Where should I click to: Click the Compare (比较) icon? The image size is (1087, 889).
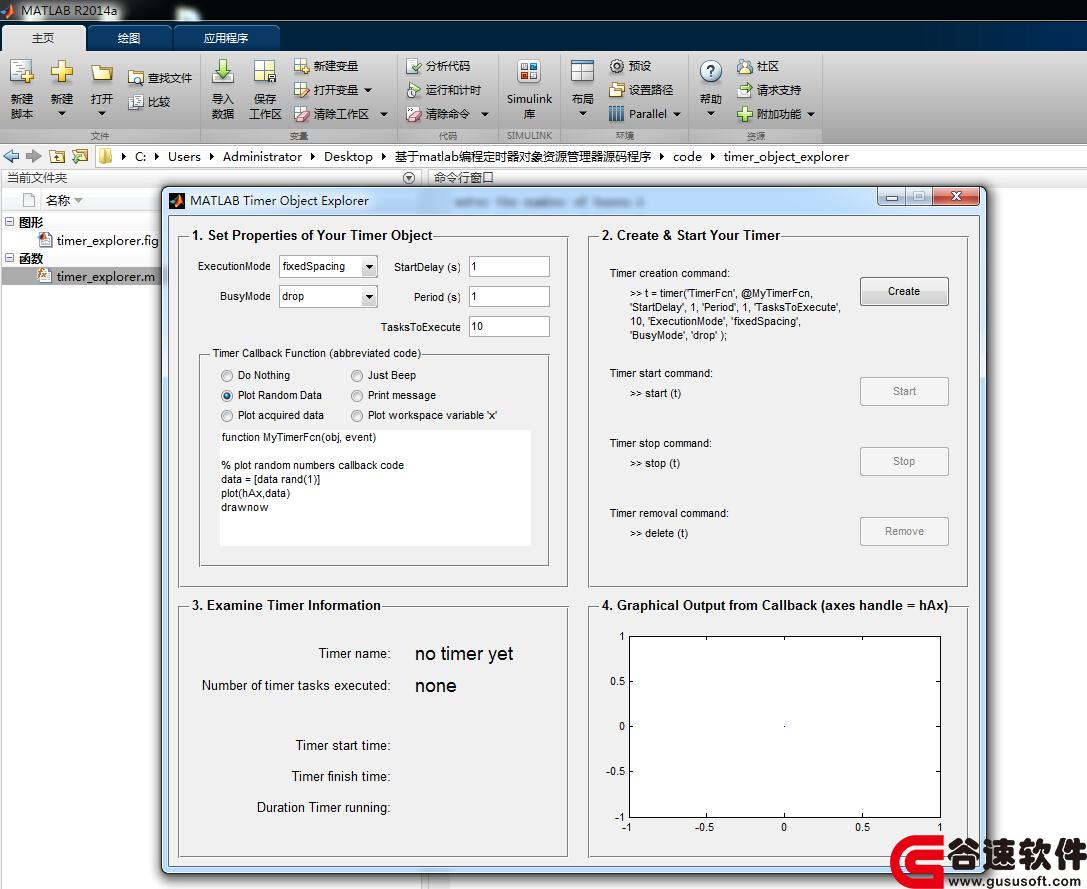point(135,102)
